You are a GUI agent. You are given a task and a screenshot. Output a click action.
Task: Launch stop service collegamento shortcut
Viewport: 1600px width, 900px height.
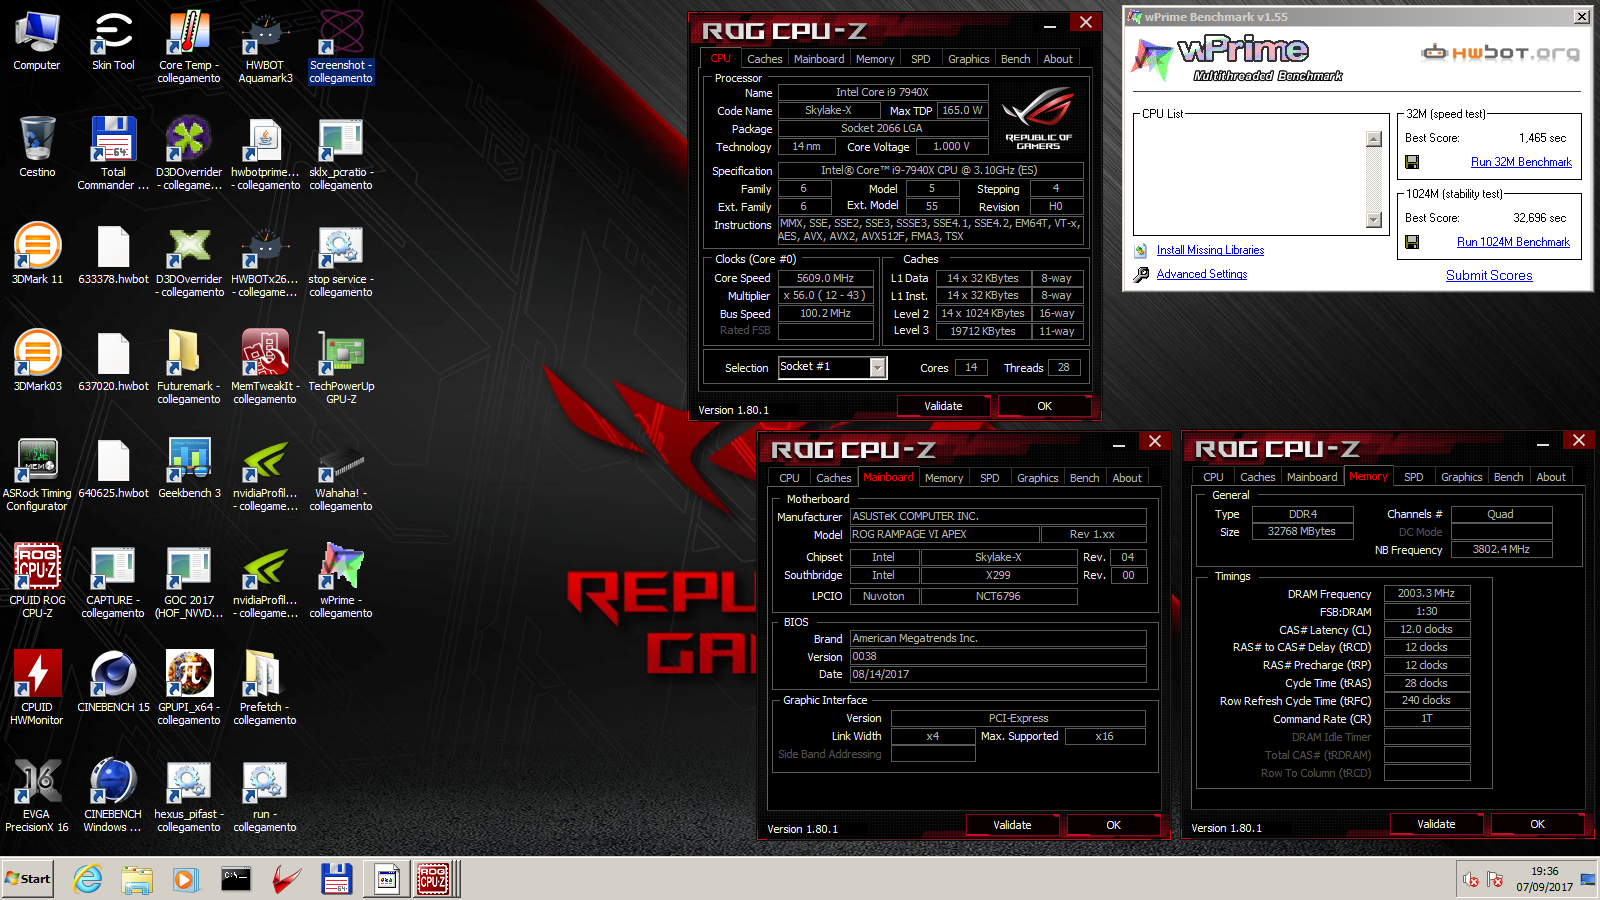click(341, 260)
